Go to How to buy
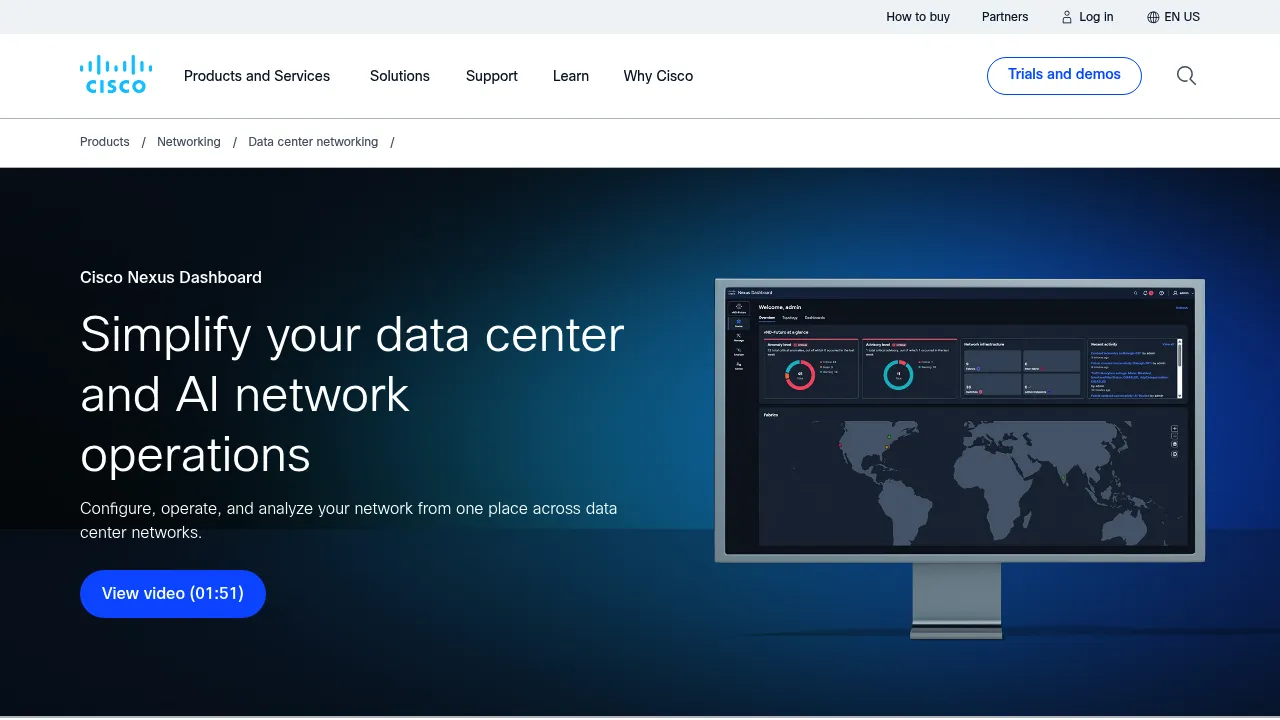 point(918,17)
